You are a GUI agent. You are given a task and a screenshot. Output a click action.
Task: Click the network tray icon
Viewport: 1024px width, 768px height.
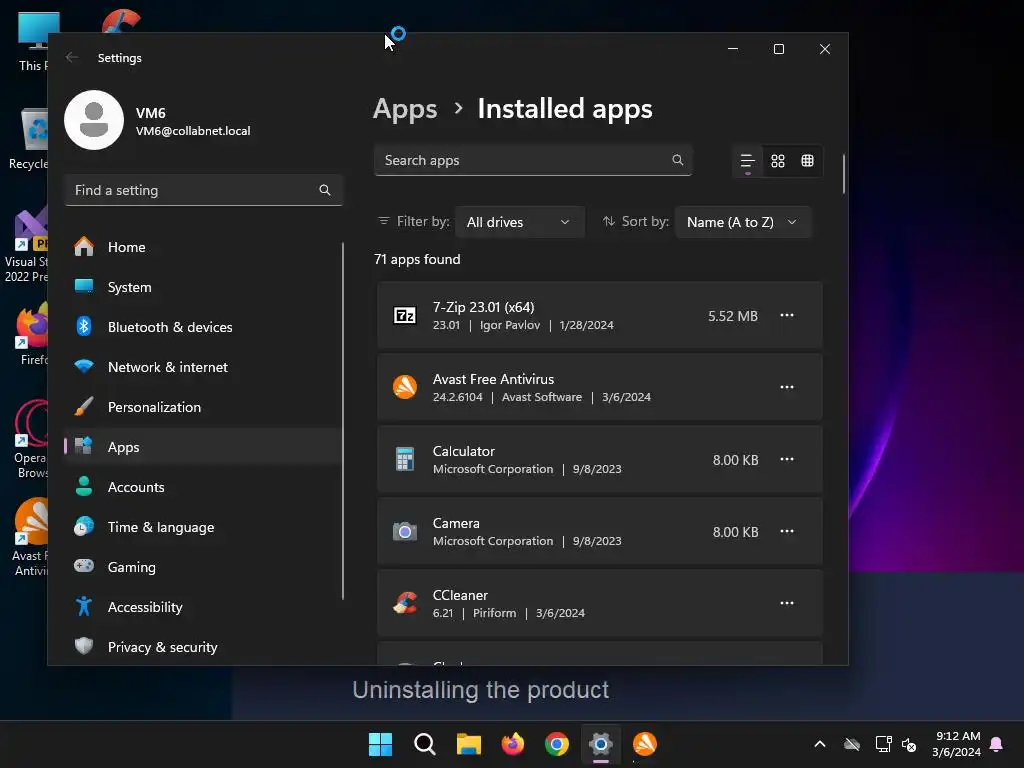884,744
